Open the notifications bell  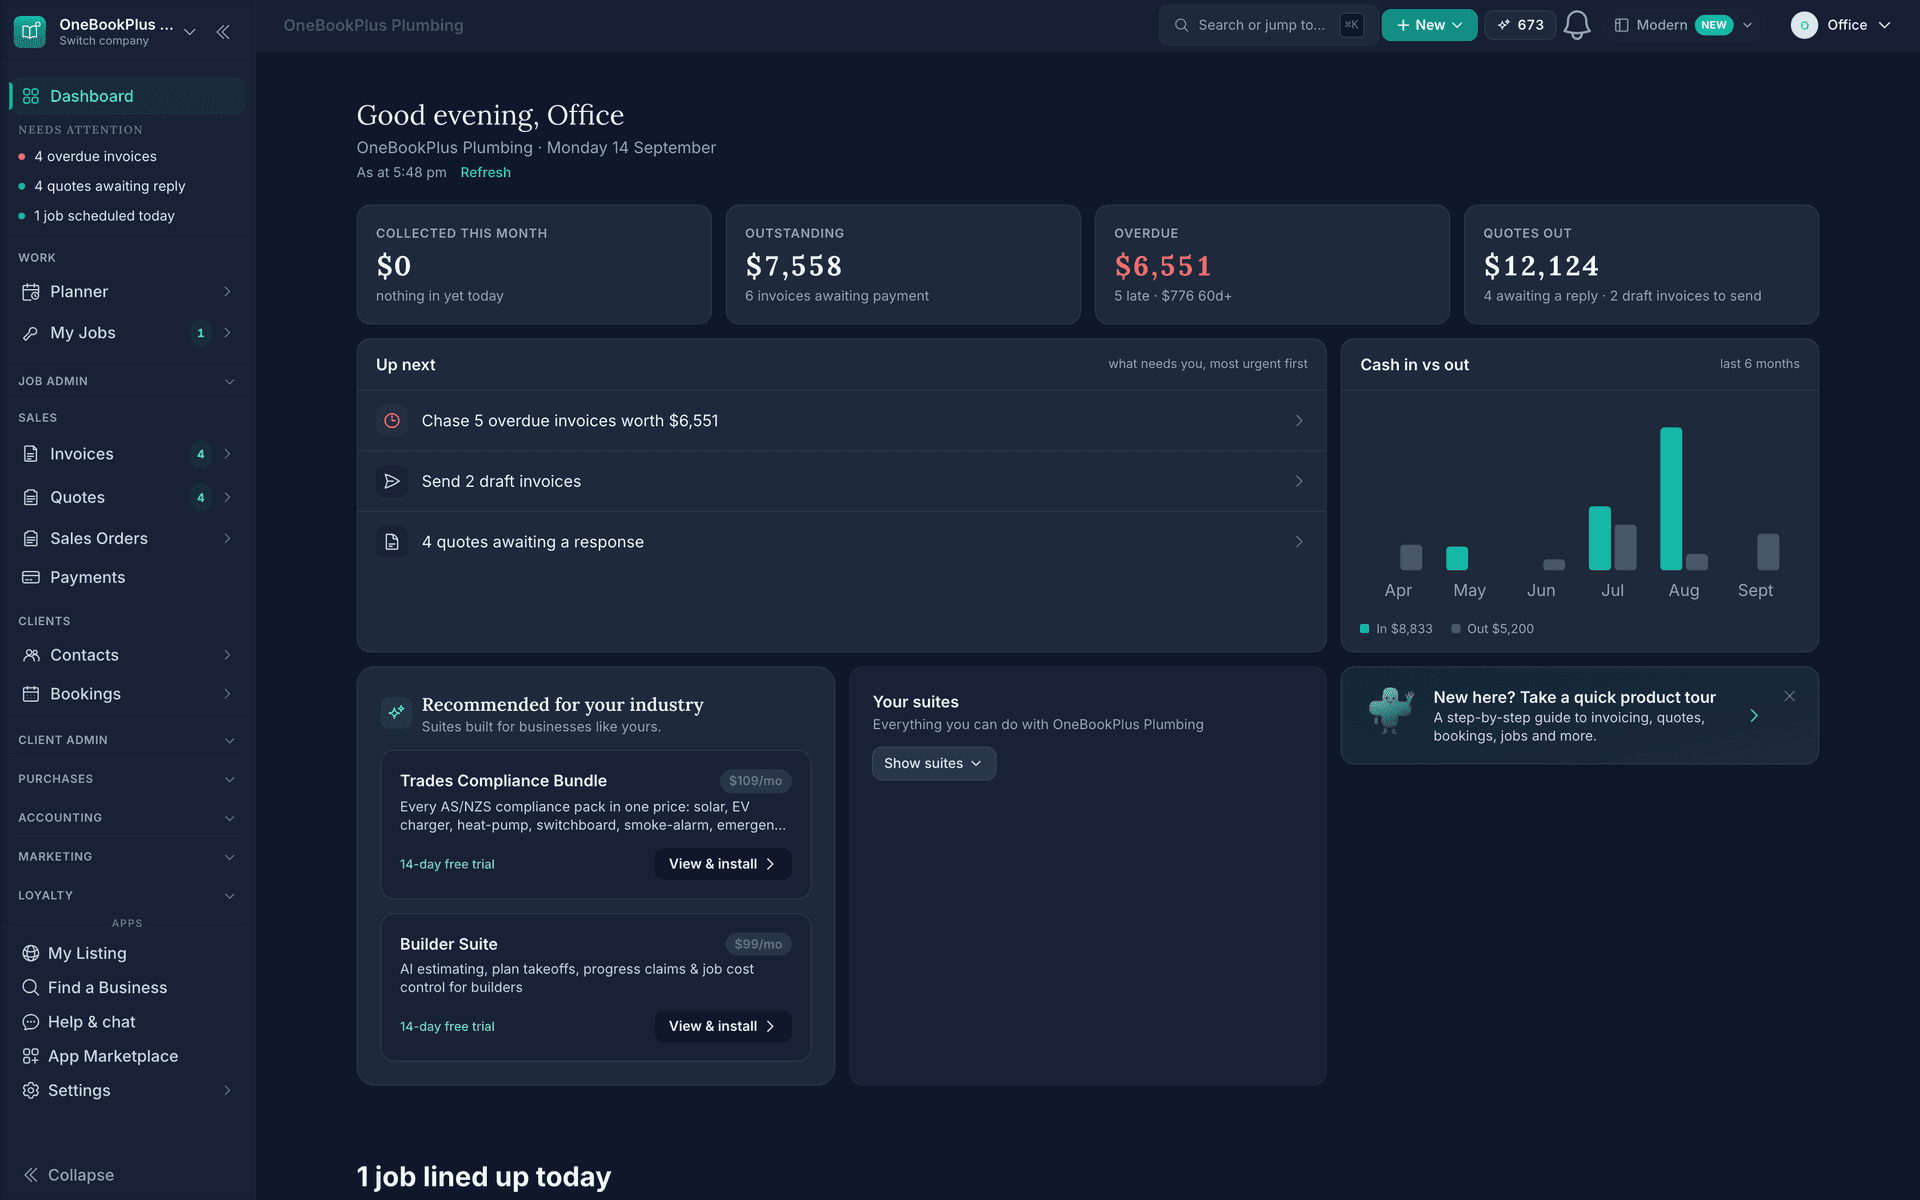1577,25
